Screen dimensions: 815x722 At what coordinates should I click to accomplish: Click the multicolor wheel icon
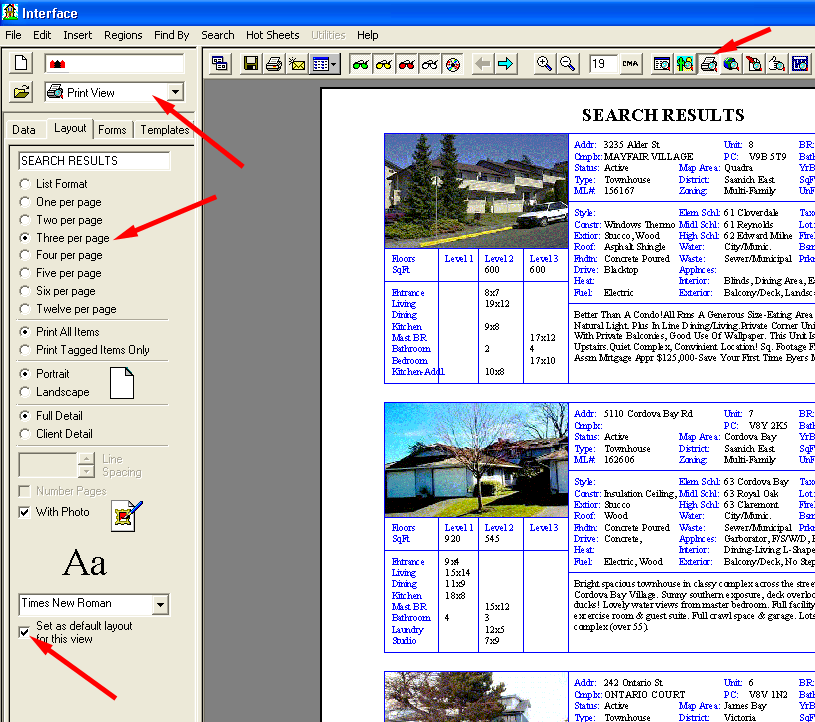point(453,64)
